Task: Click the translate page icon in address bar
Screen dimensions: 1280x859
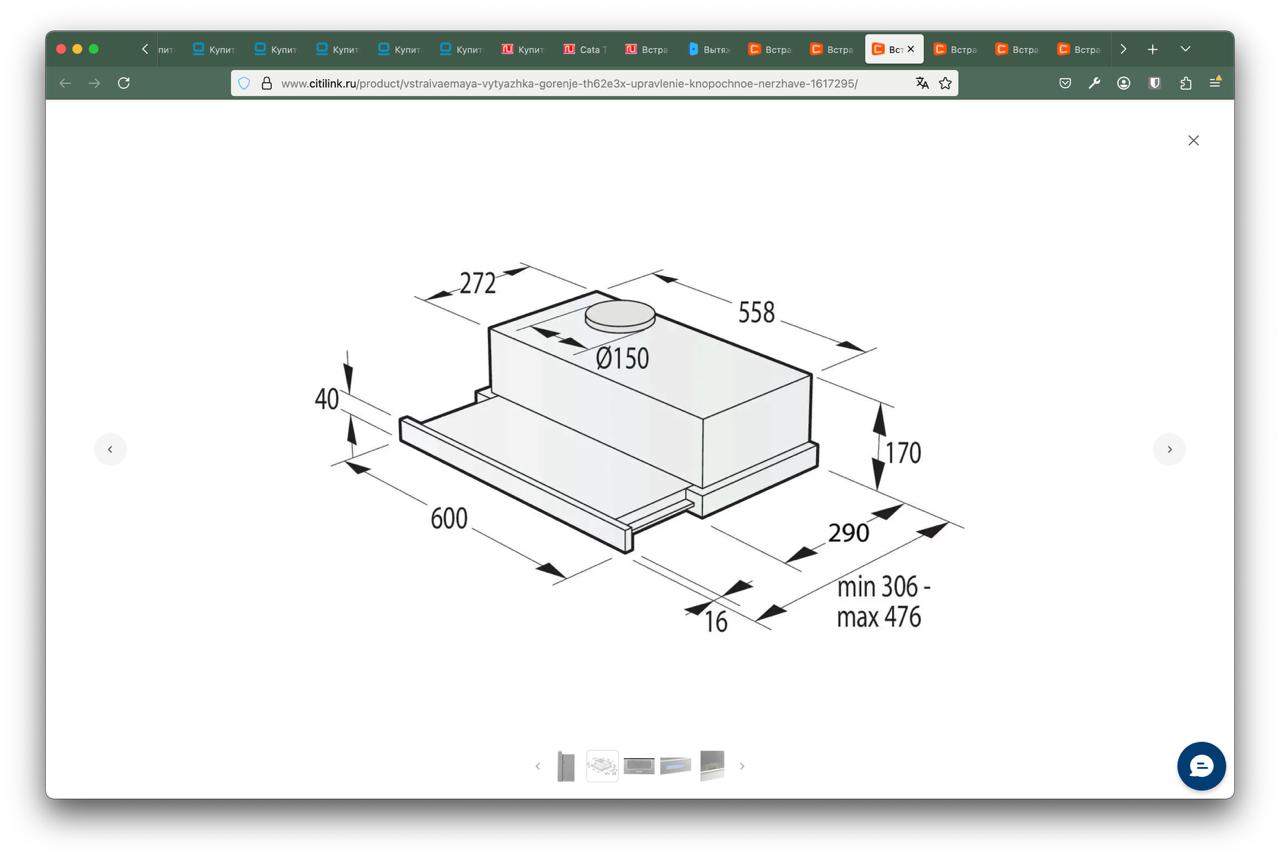Action: pos(922,83)
